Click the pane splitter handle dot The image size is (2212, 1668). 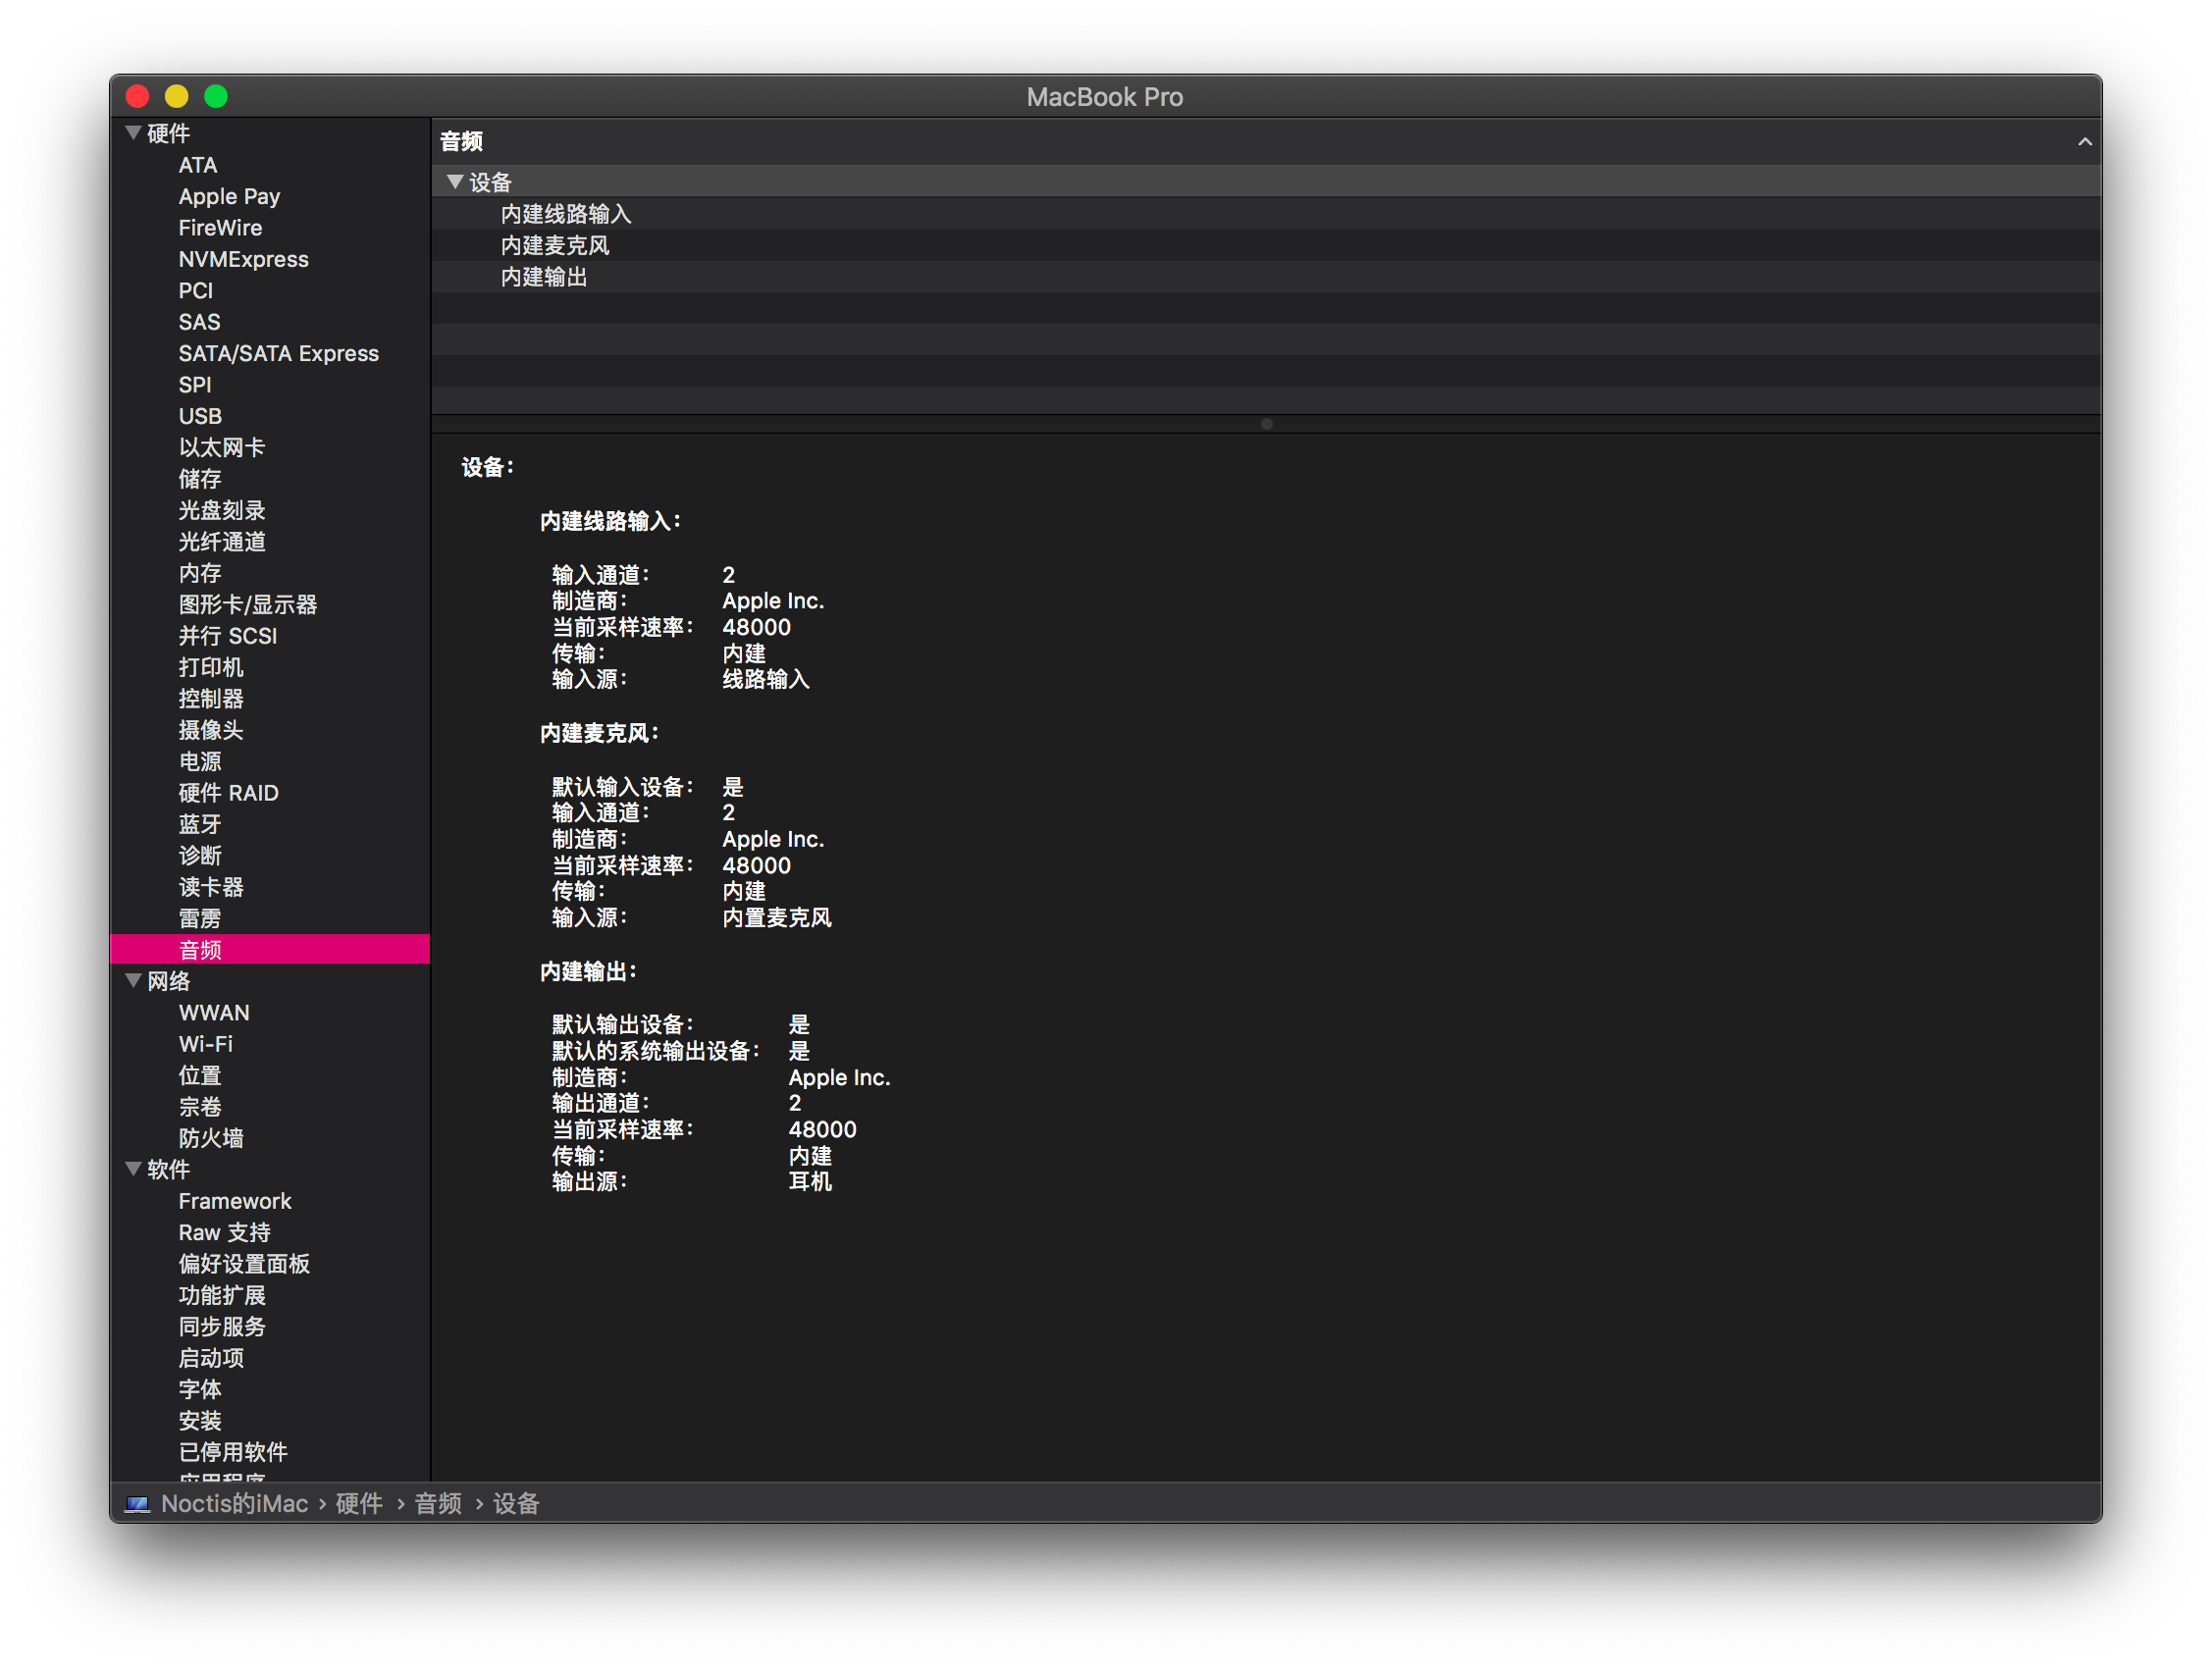[x=1266, y=424]
